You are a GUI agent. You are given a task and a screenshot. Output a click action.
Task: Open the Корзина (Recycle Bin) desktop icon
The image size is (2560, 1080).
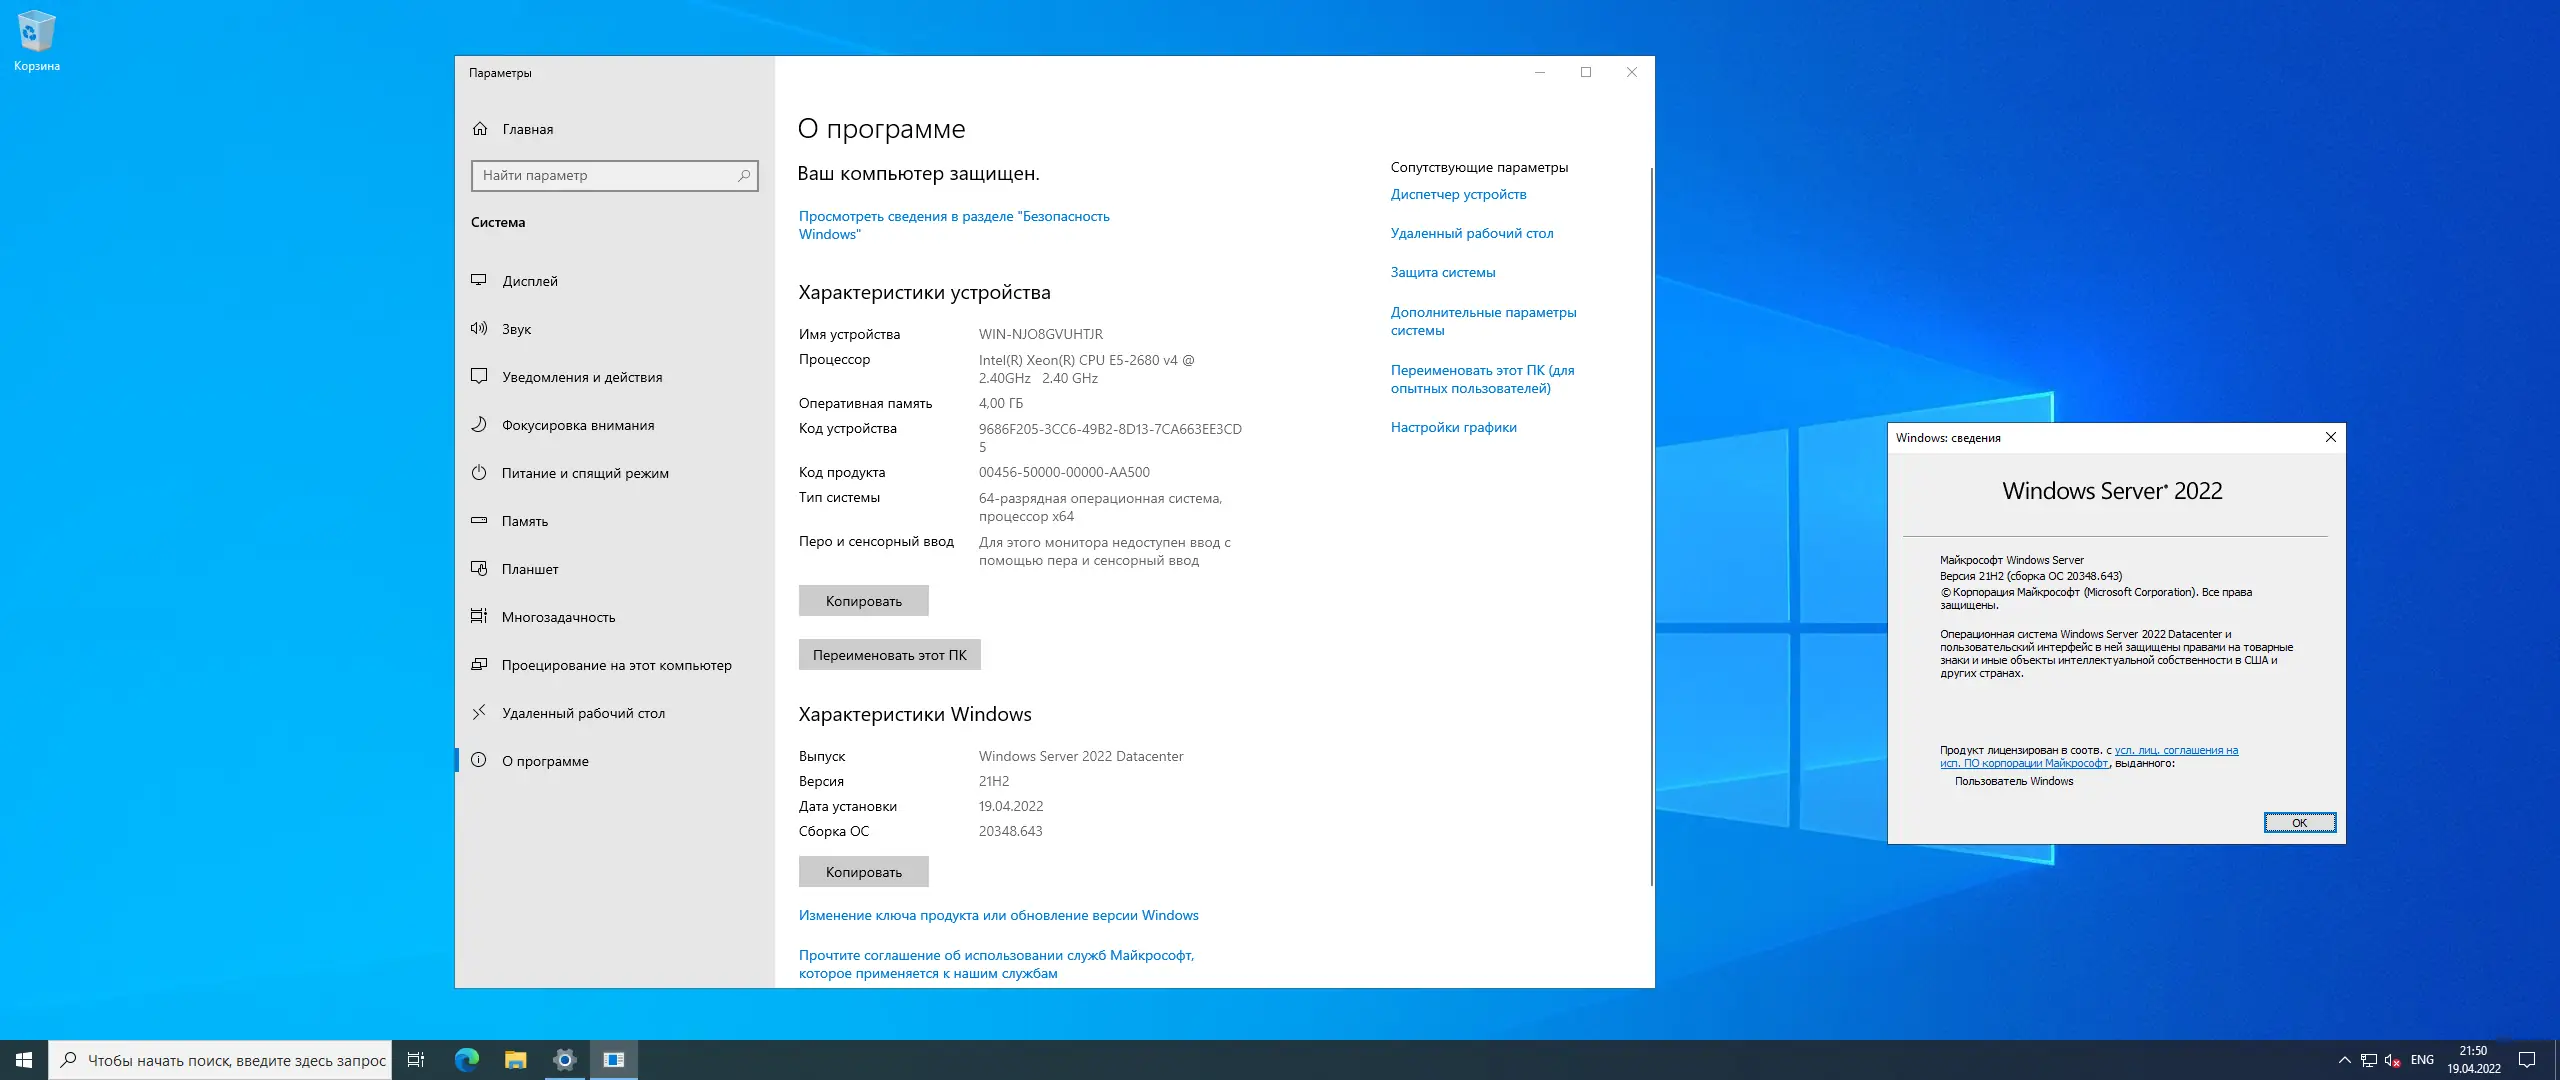36,33
